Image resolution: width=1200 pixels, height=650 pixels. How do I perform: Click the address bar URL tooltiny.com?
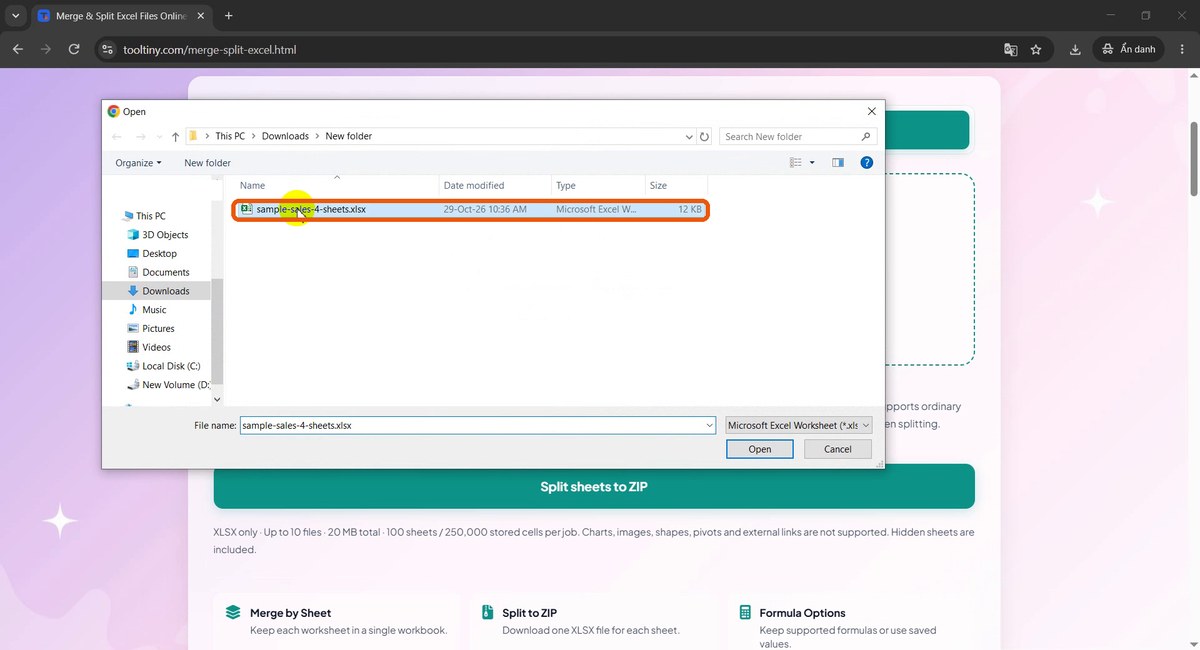tap(209, 49)
